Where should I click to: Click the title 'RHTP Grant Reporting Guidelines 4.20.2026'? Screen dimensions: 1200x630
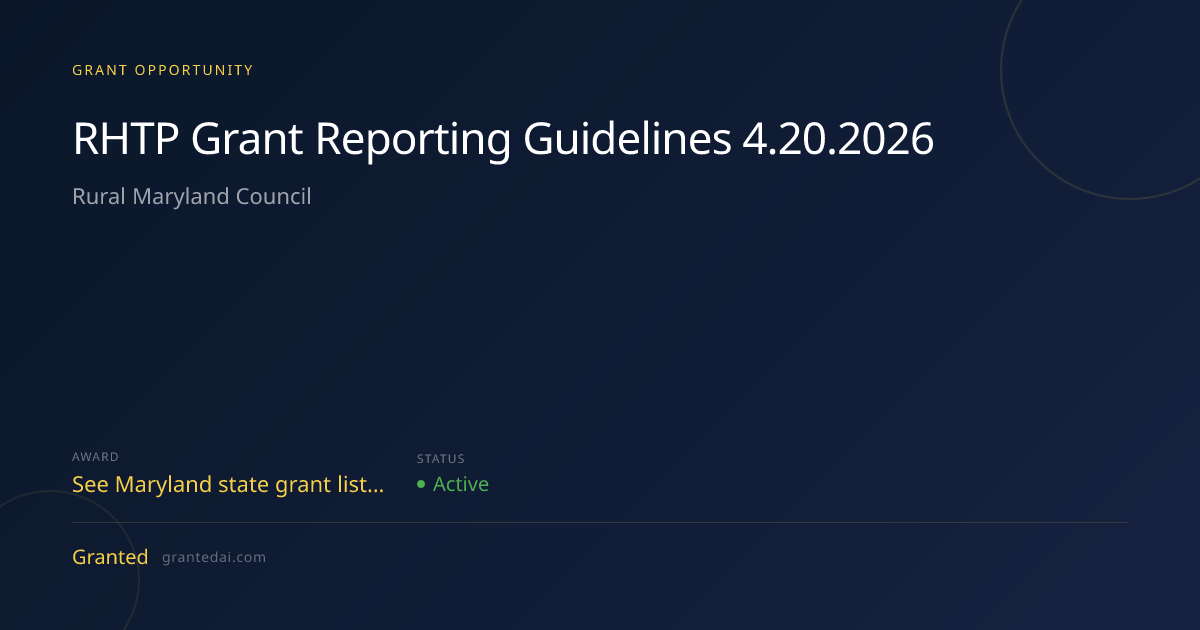pos(503,140)
